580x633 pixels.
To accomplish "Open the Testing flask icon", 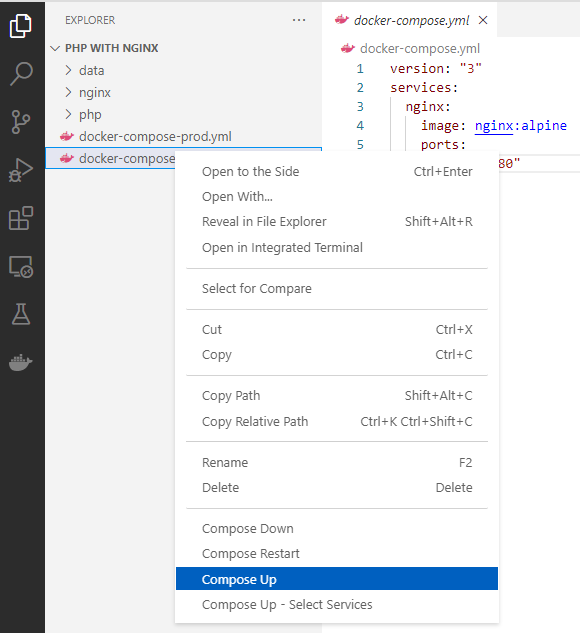I will (21, 314).
